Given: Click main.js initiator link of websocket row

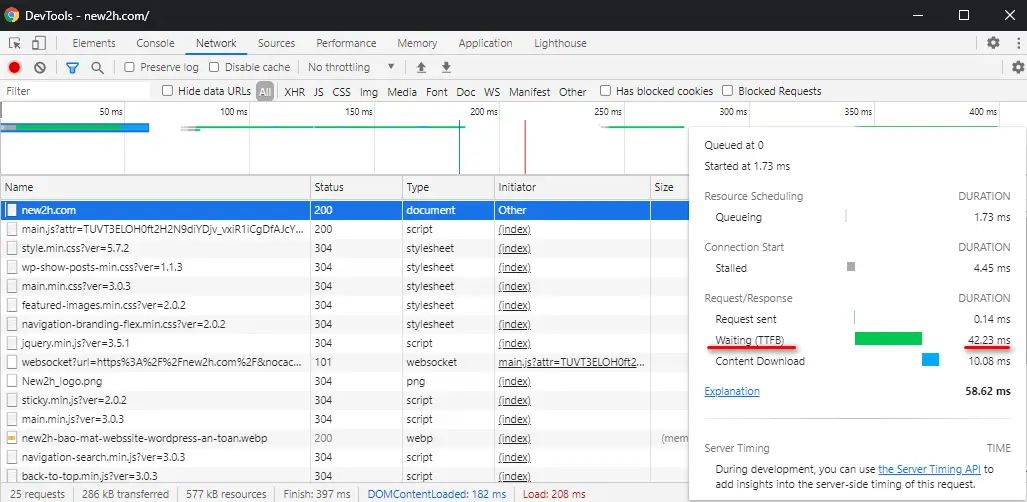Looking at the screenshot, I should pyautogui.click(x=571, y=362).
